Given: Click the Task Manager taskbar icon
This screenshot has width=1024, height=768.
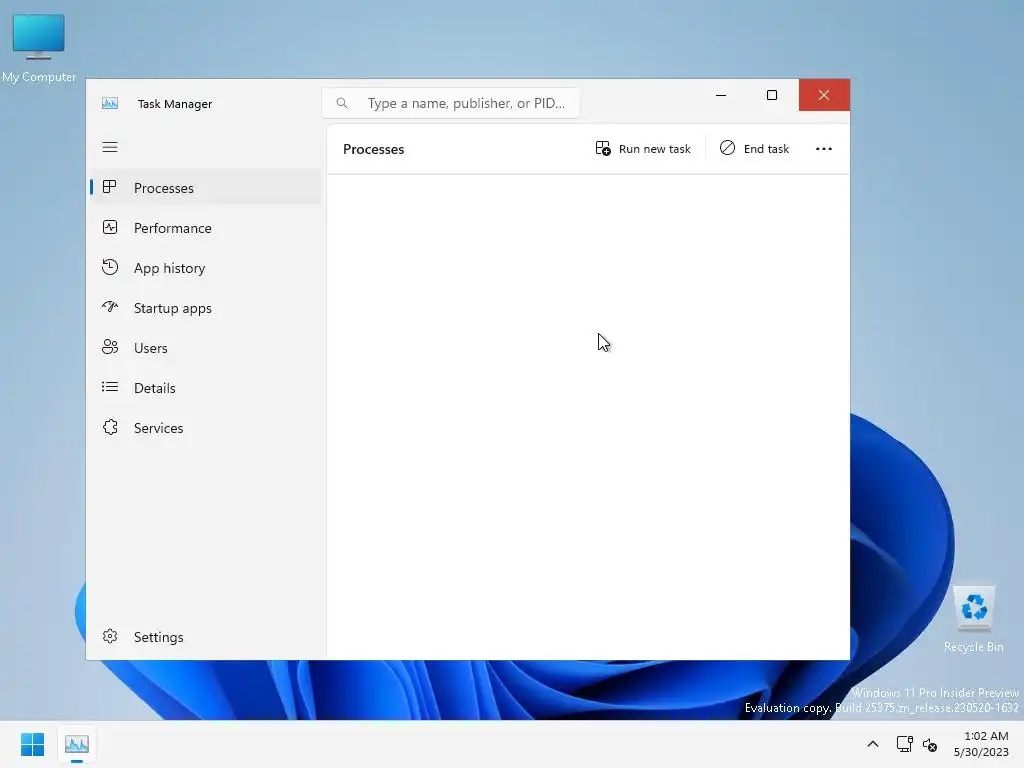Looking at the screenshot, I should pyautogui.click(x=77, y=744).
